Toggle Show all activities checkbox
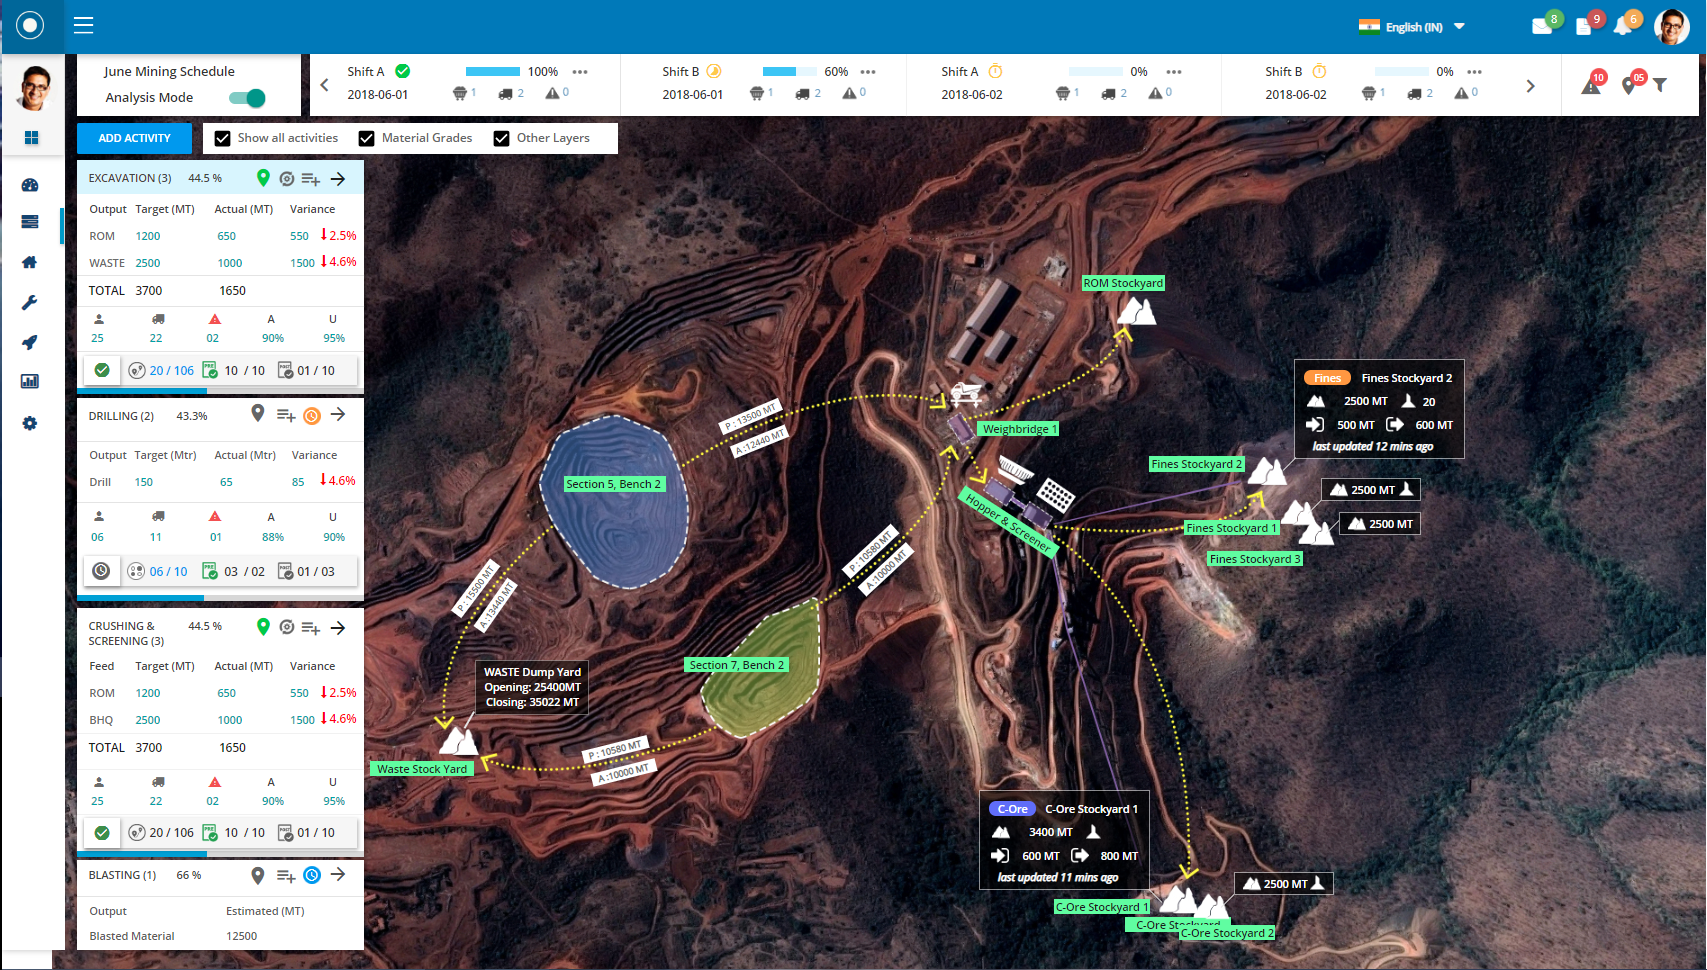The image size is (1707, 970). coord(223,139)
